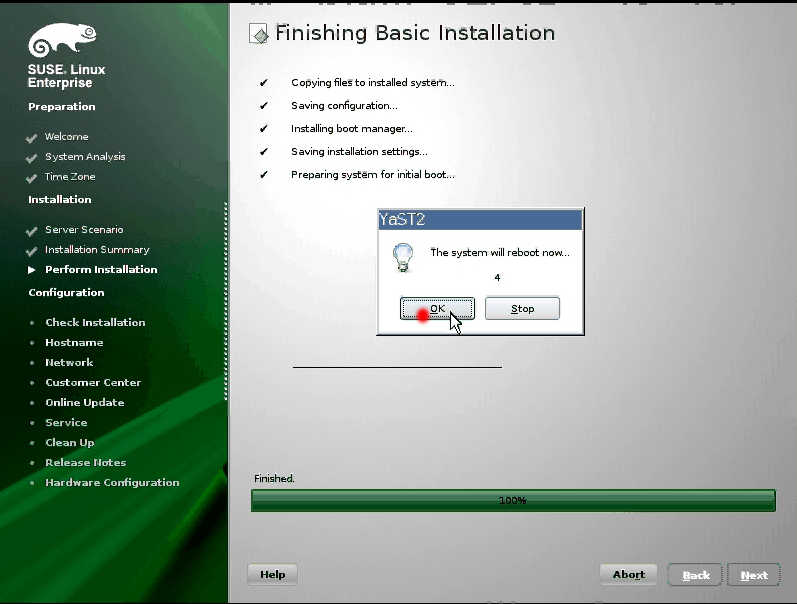
Task: Select the Clean Up step
Action: [70, 442]
